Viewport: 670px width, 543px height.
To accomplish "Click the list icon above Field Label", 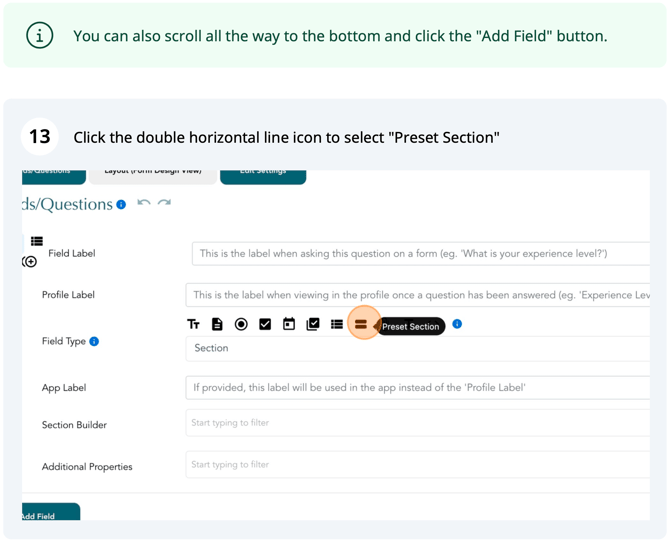I will pyautogui.click(x=37, y=241).
